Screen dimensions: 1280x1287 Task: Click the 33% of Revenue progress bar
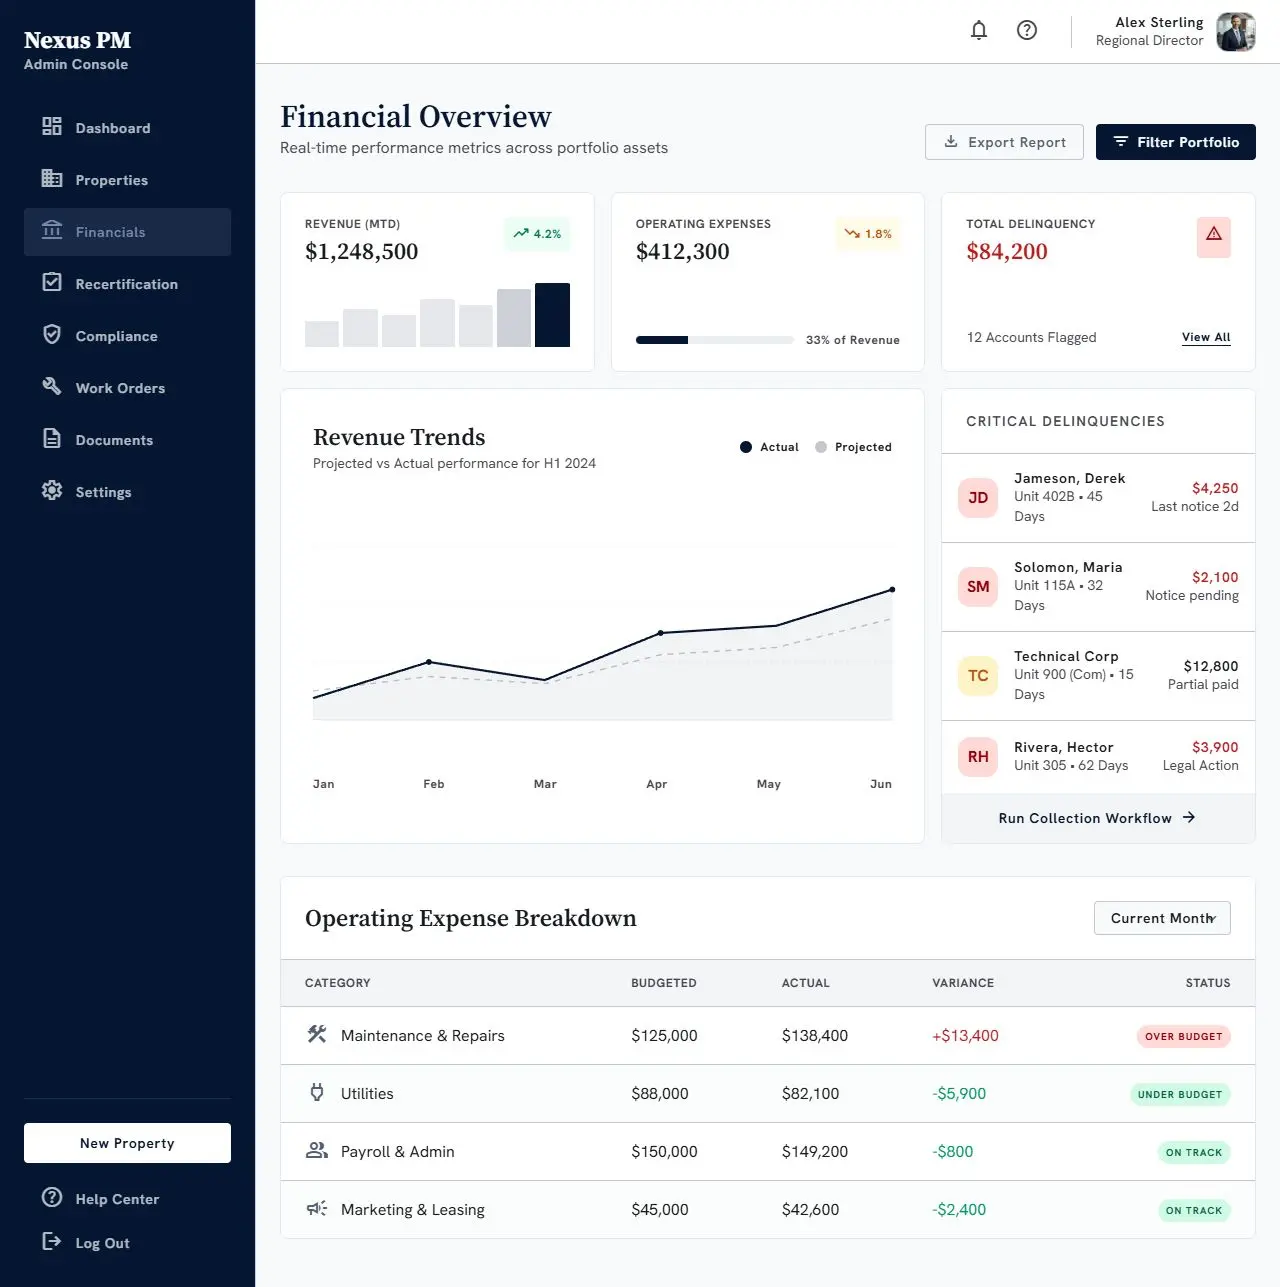[x=715, y=340]
